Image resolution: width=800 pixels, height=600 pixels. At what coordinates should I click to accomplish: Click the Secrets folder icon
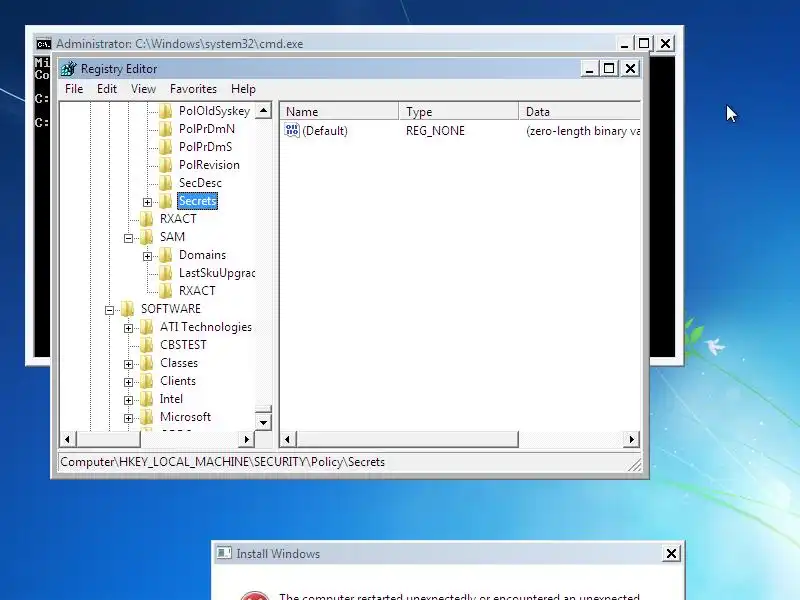(165, 201)
